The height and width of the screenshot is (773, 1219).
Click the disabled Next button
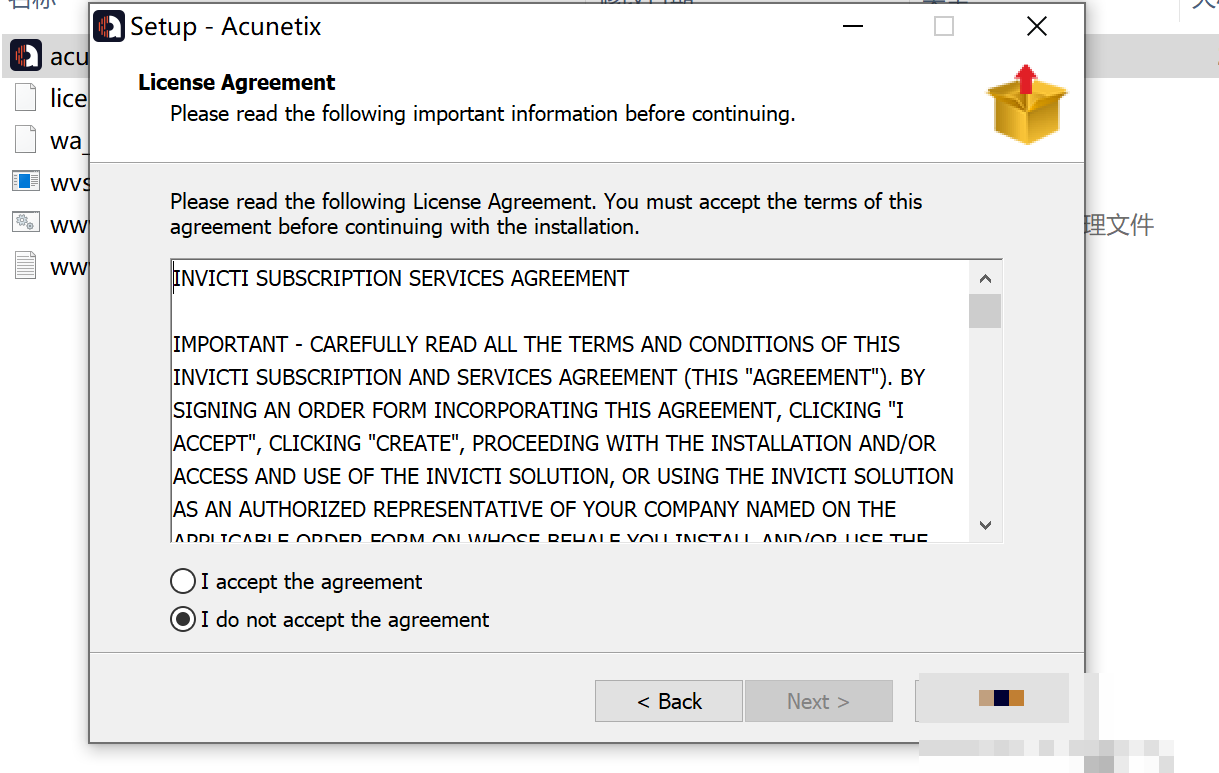pyautogui.click(x=818, y=701)
